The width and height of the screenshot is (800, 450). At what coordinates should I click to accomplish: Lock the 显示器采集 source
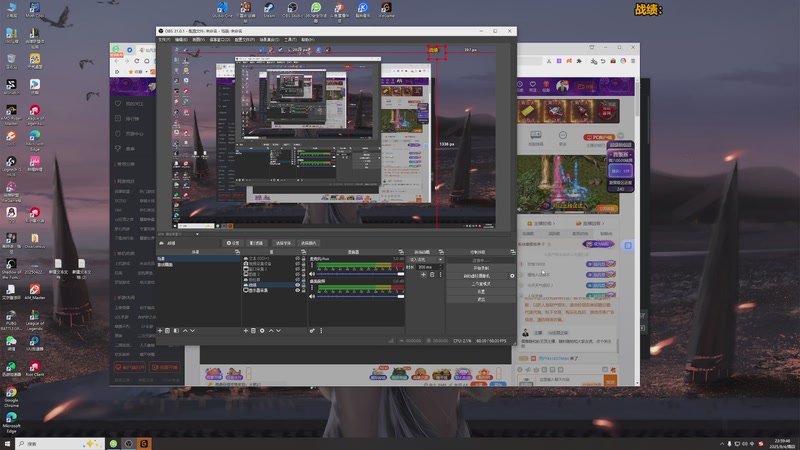[x=304, y=290]
